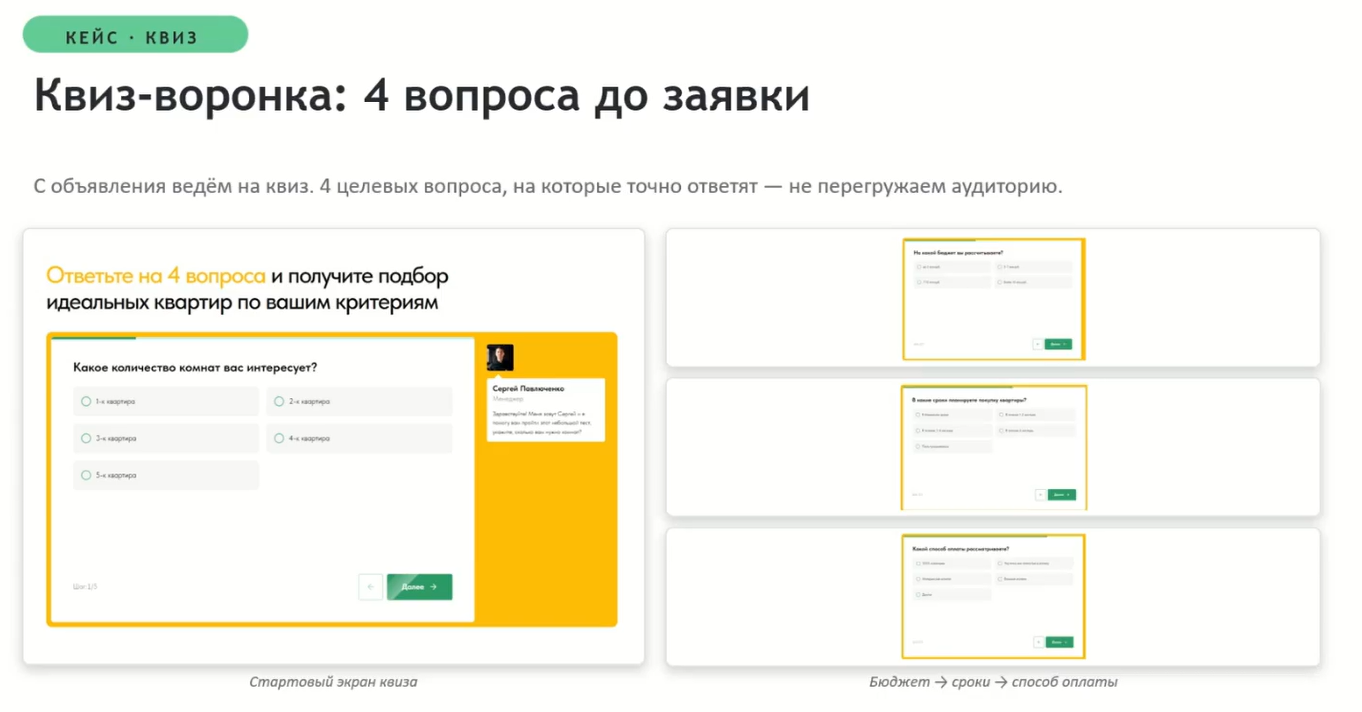Image resolution: width=1362 pixels, height=712 pixels.
Task: Click the name Сергей Павлюченко
Action: 529,388
